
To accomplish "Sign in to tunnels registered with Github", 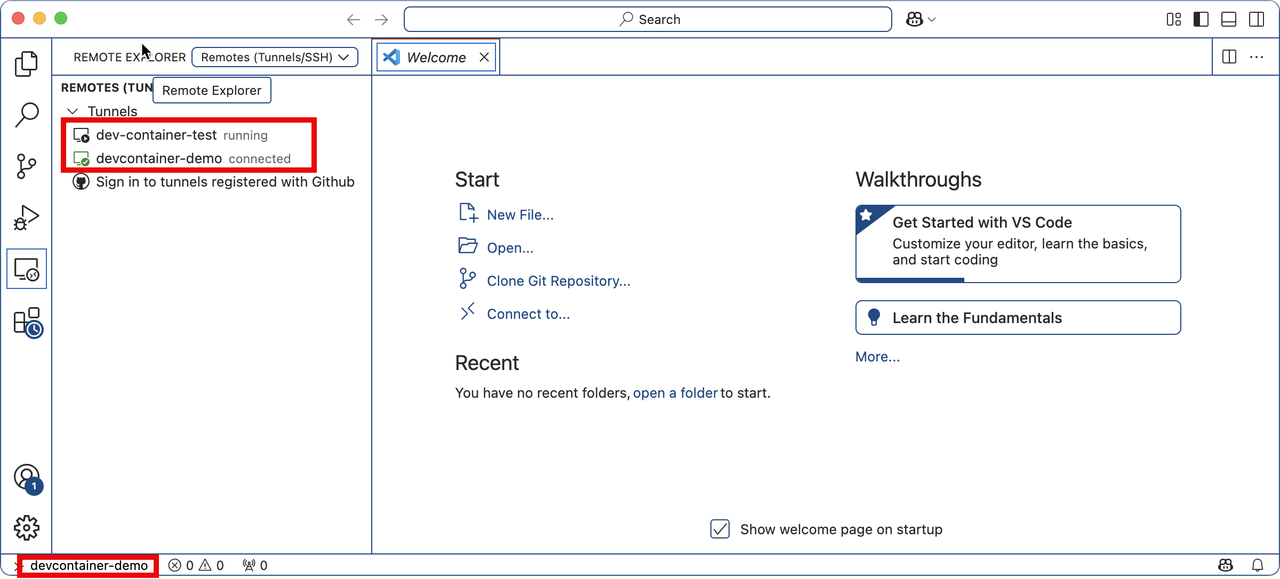I will [214, 182].
